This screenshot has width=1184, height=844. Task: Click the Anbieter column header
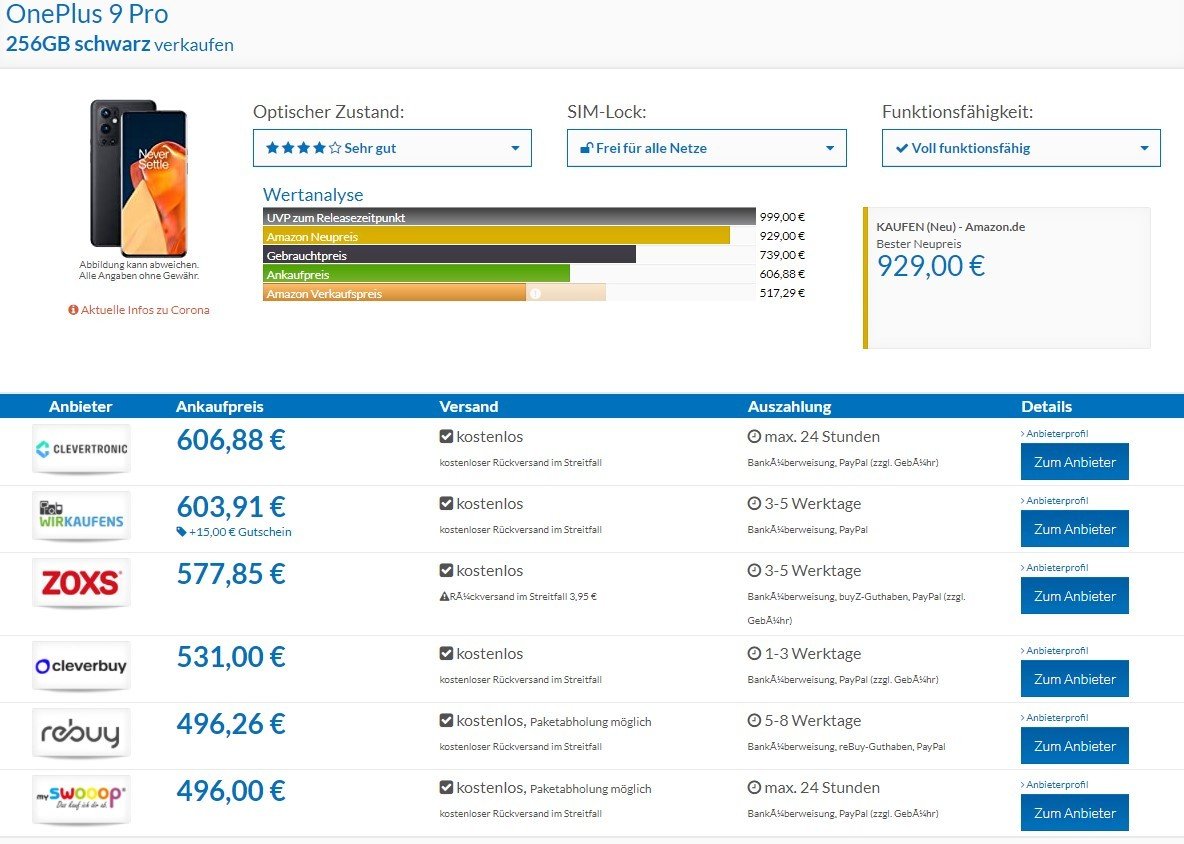[81, 406]
